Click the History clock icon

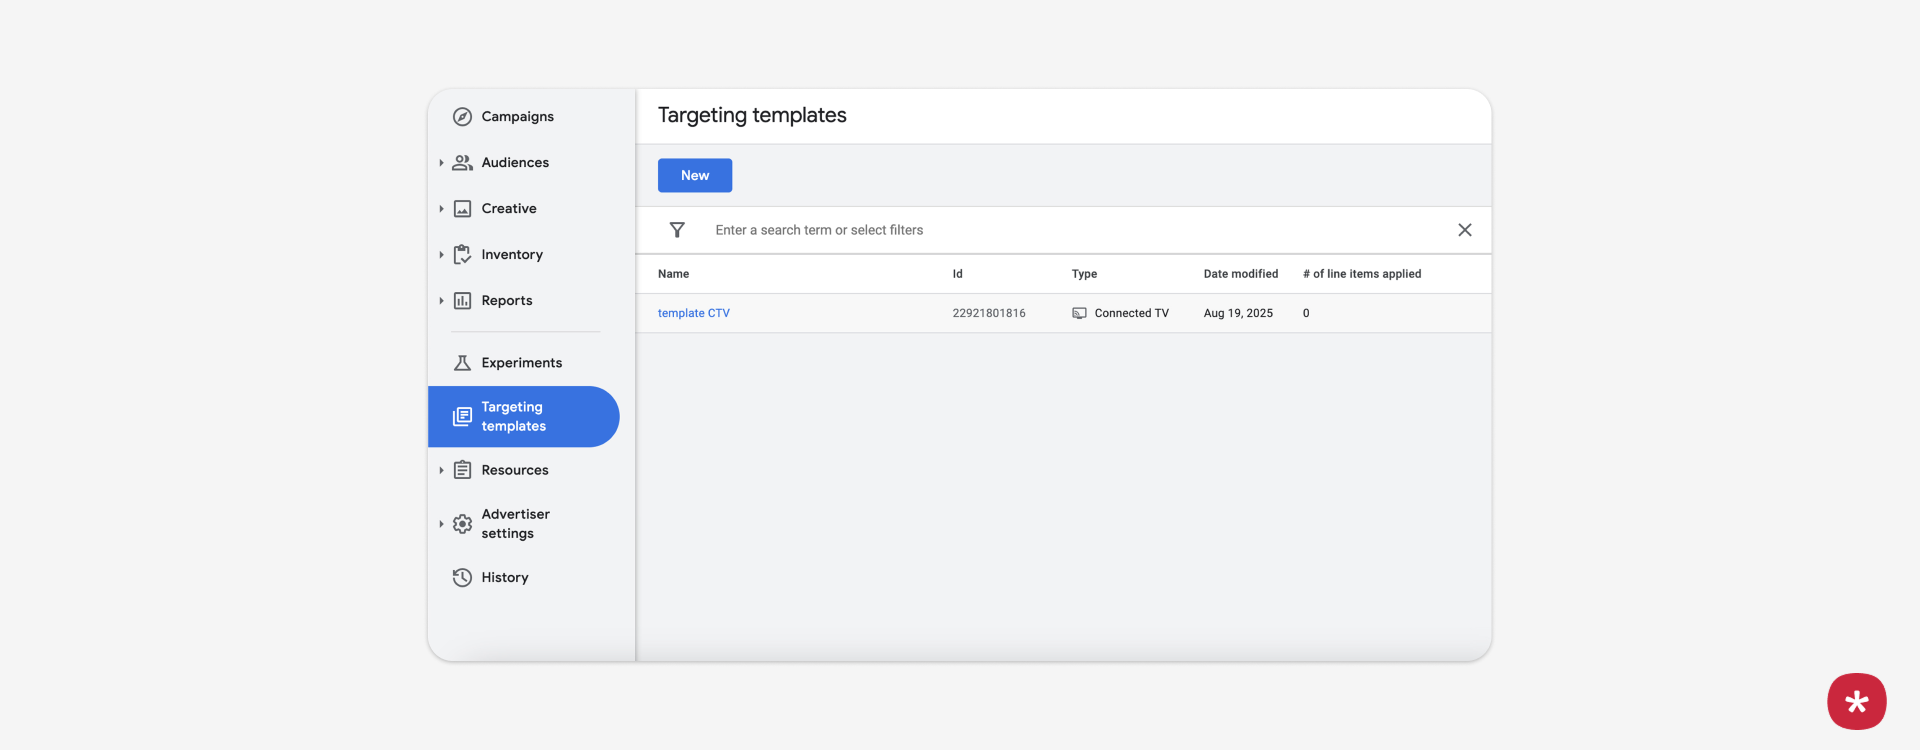click(462, 578)
